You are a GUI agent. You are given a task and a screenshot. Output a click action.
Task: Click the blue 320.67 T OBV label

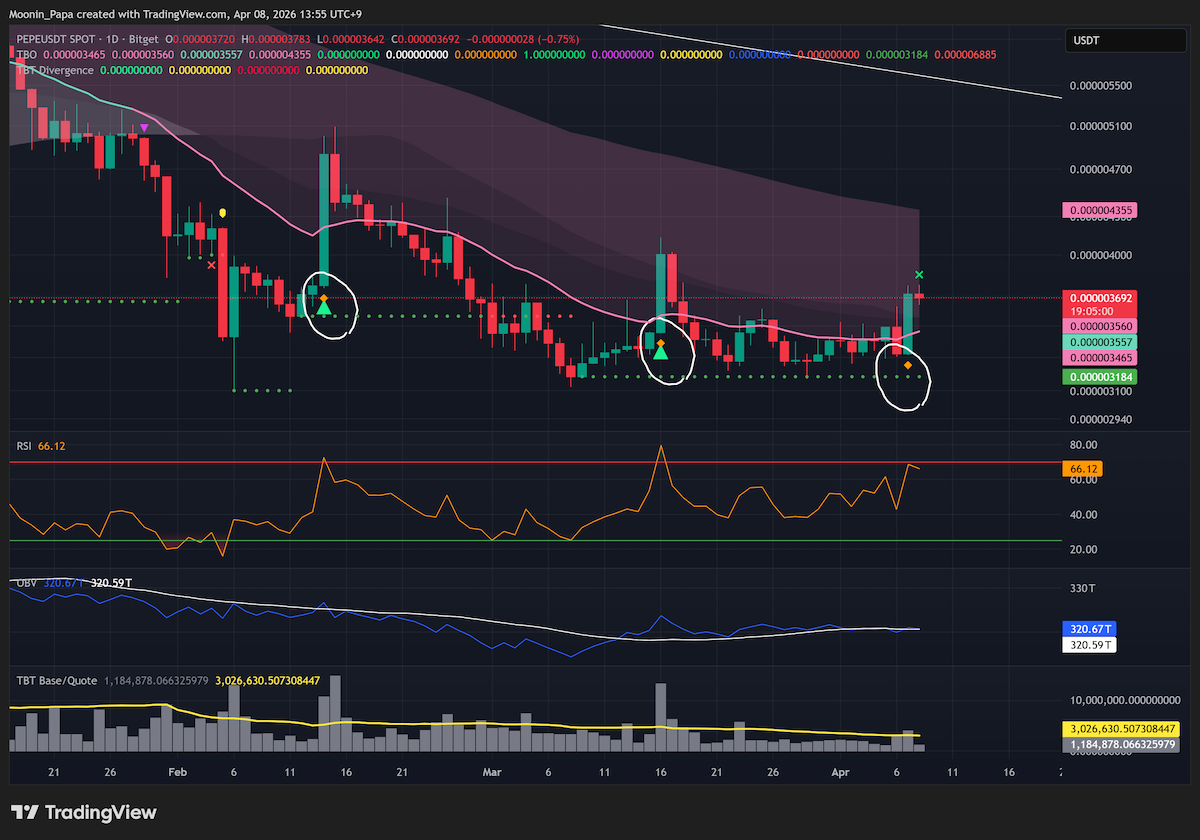pos(1090,629)
